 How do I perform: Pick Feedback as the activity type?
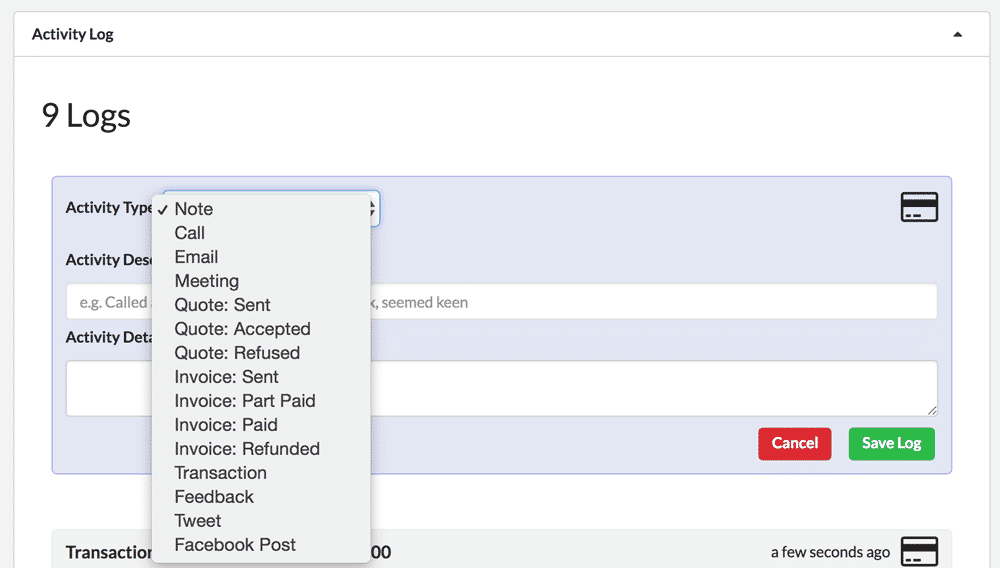[261, 497]
